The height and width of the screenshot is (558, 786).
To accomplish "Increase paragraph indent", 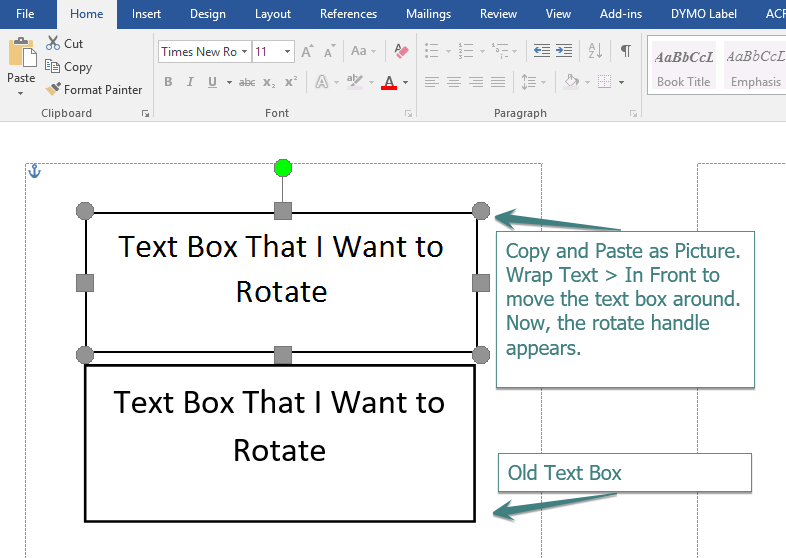I will [x=564, y=51].
